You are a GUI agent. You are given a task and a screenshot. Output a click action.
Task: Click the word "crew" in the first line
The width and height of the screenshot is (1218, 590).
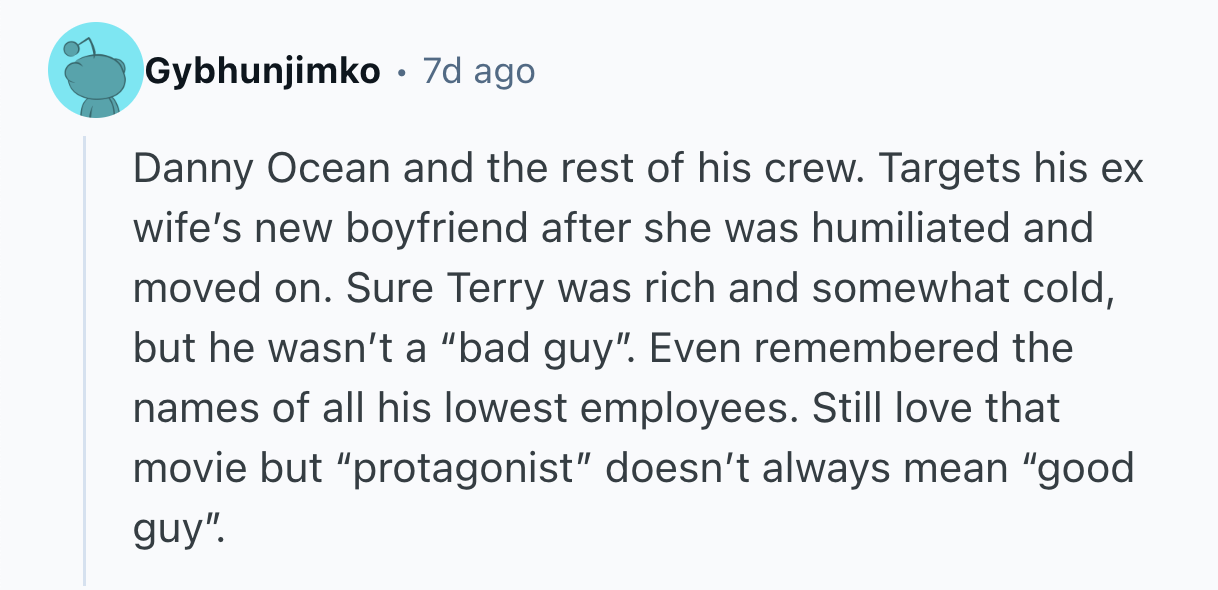pos(809,169)
